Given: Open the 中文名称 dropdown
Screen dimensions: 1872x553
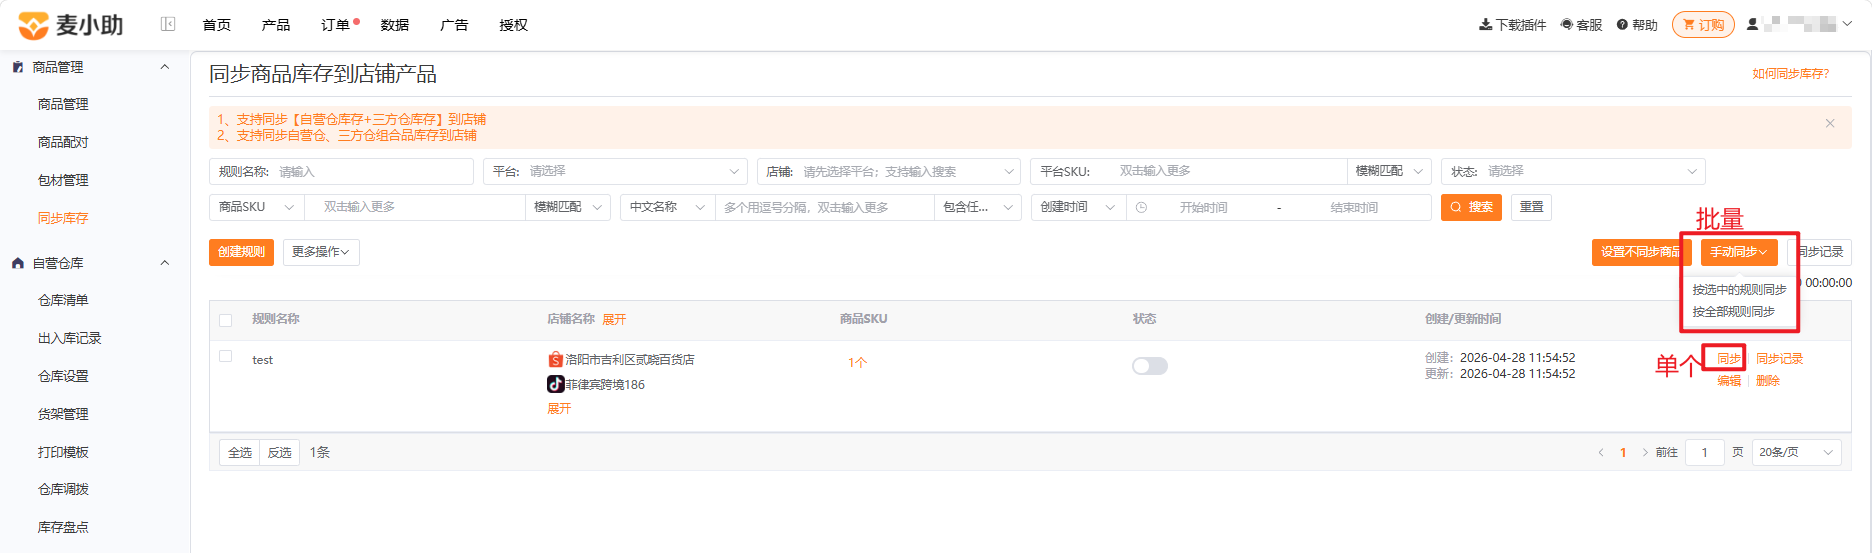Looking at the screenshot, I should (x=668, y=207).
